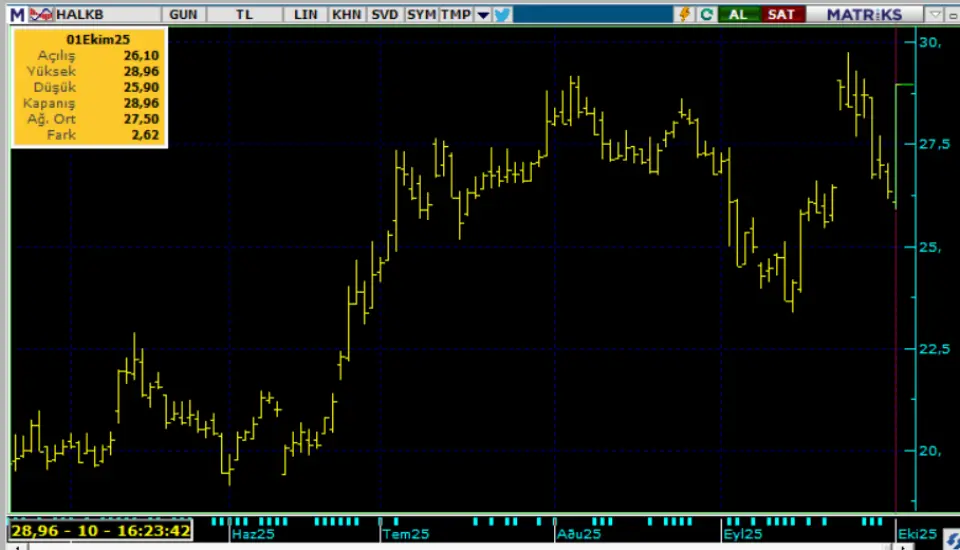The image size is (960, 550).
Task: Open the GUN period selector
Action: pyautogui.click(x=183, y=14)
